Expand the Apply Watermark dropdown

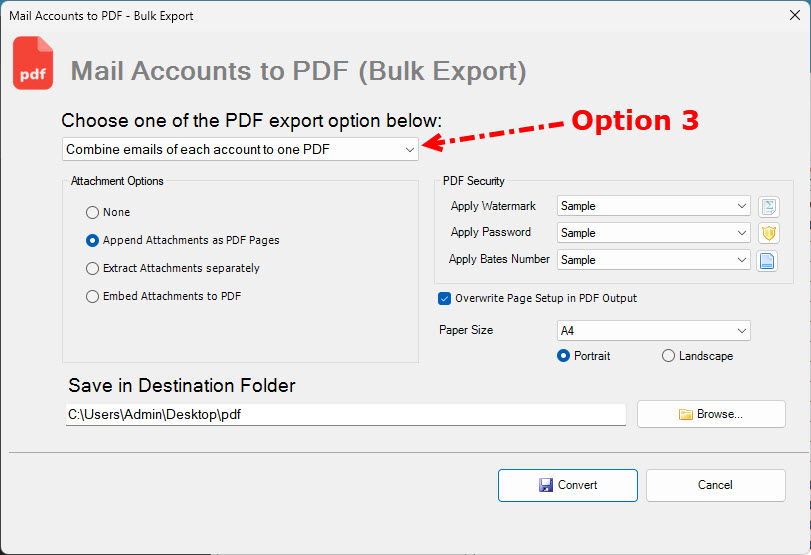click(x=653, y=206)
